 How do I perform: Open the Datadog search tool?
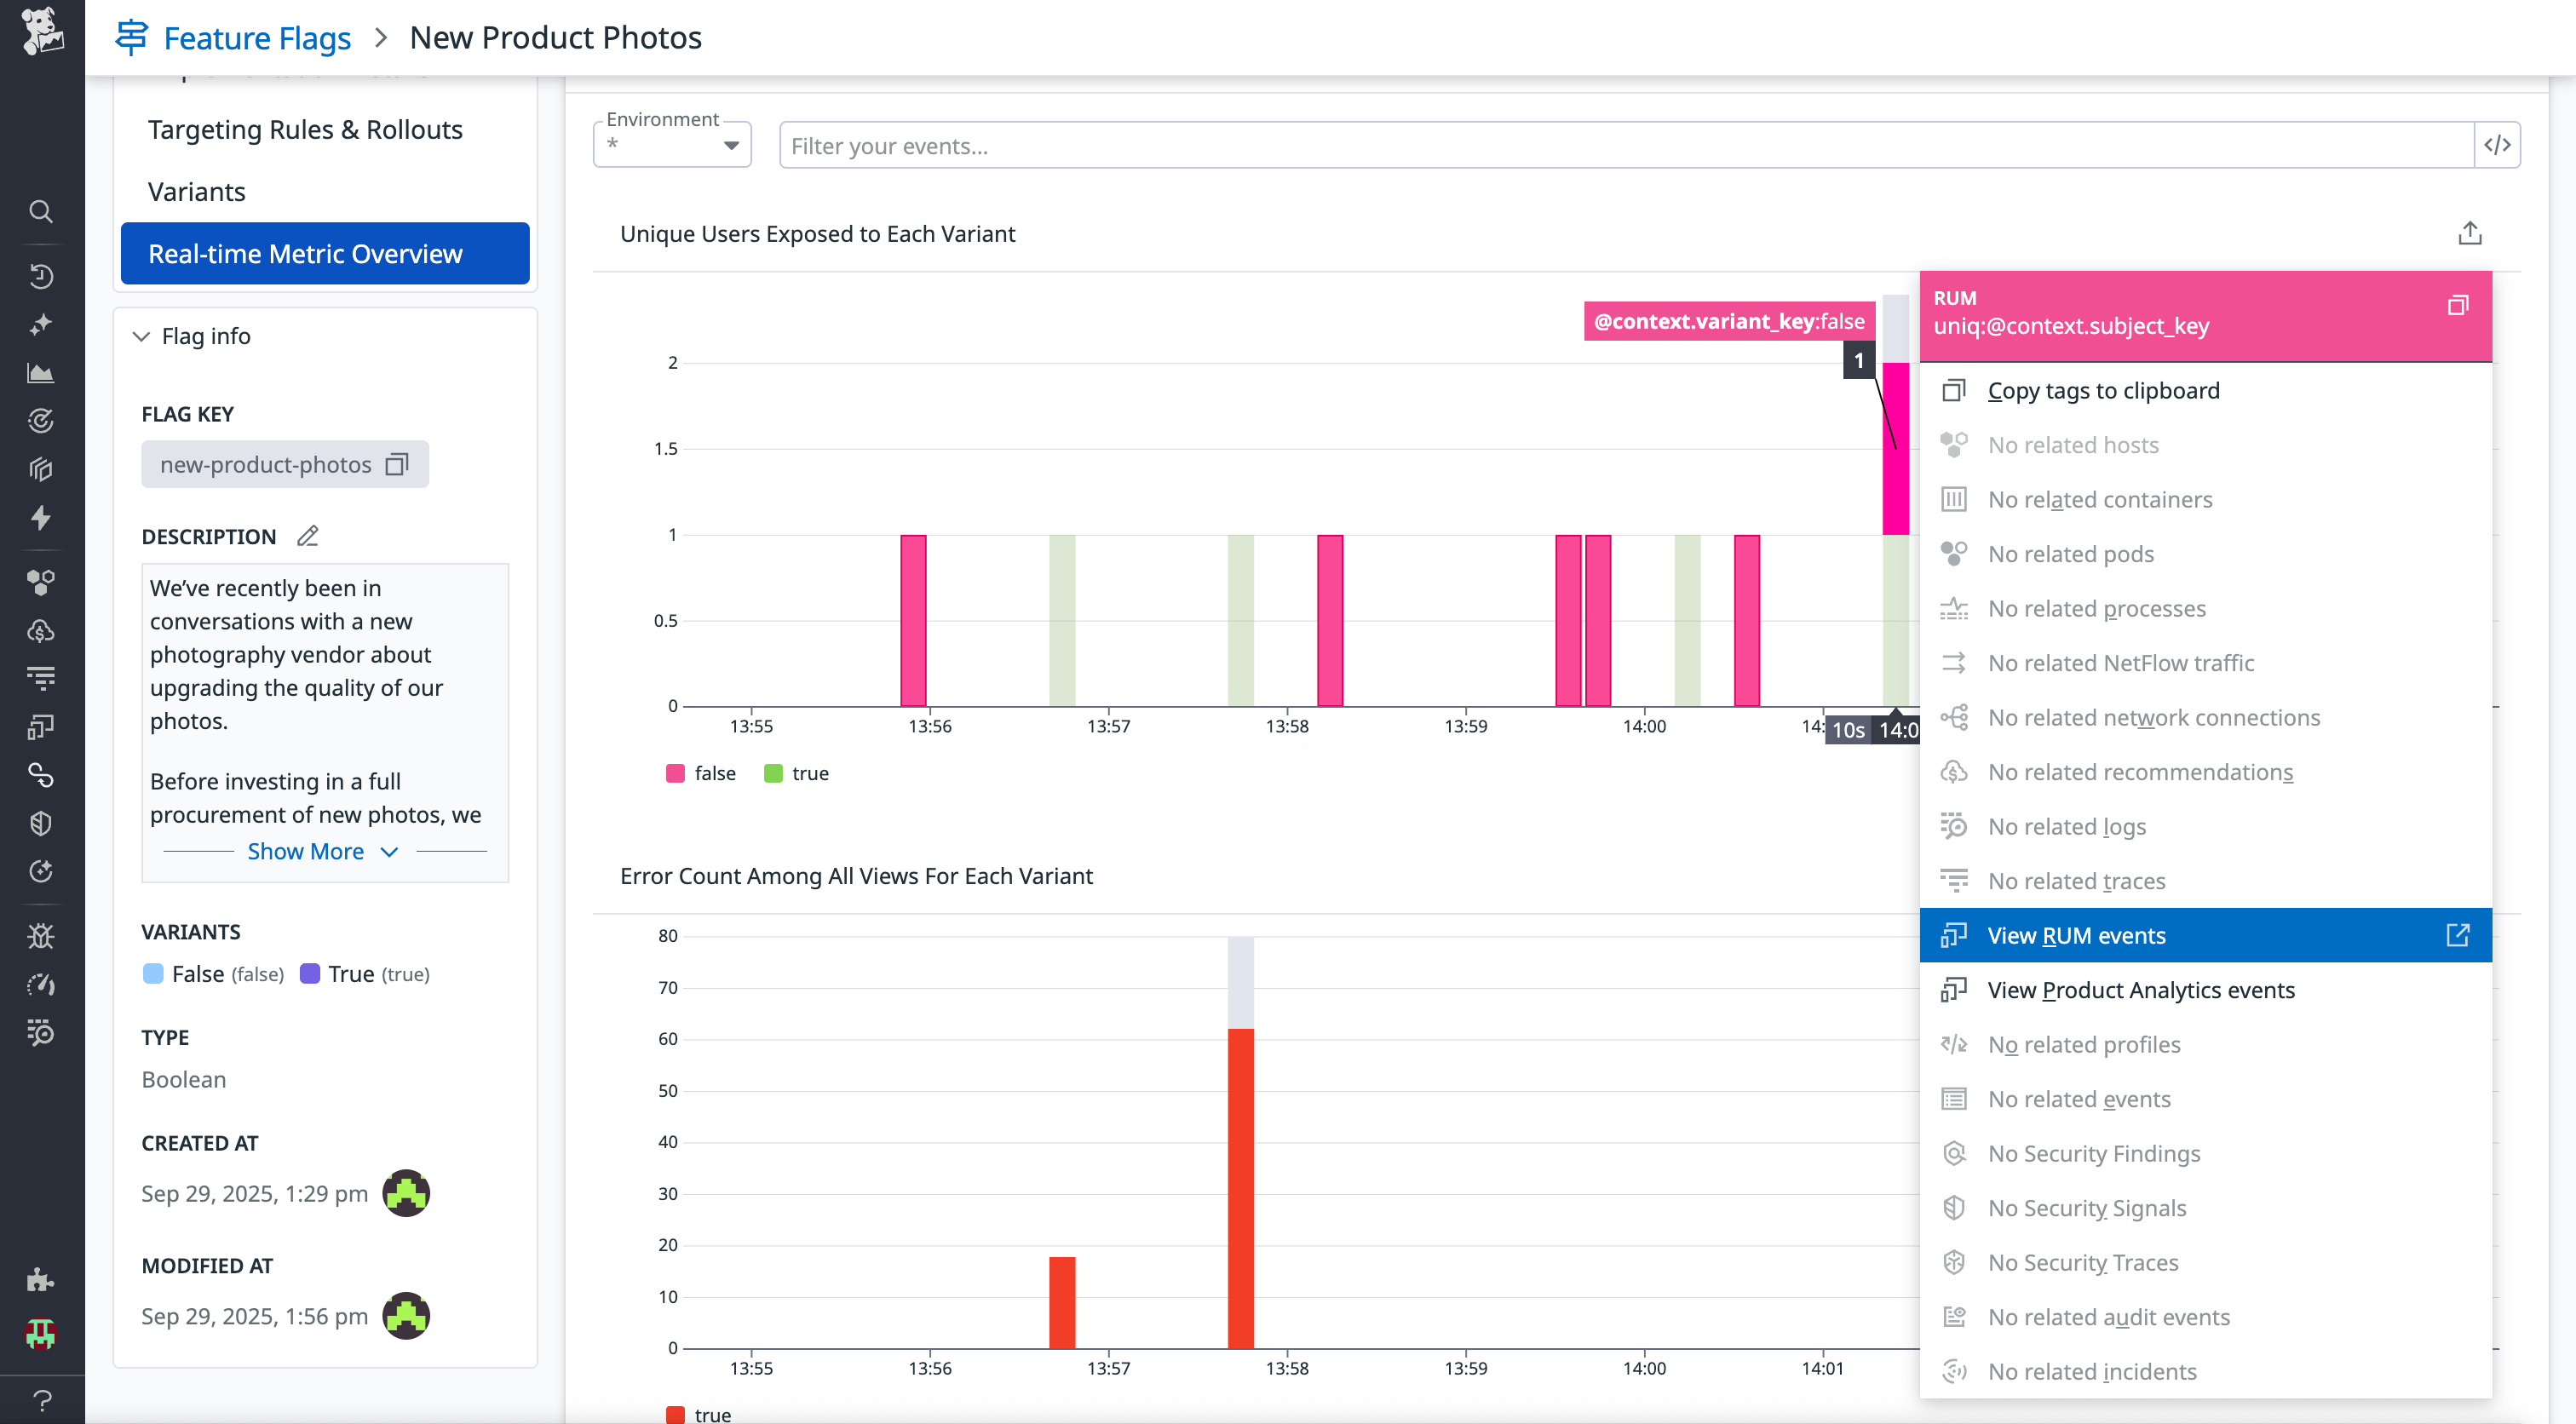(x=41, y=211)
